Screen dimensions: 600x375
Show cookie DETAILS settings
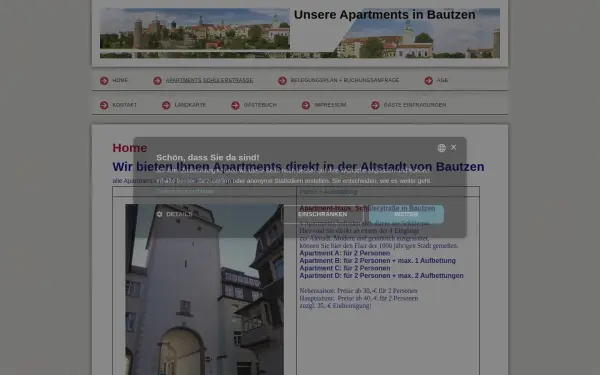(174, 214)
